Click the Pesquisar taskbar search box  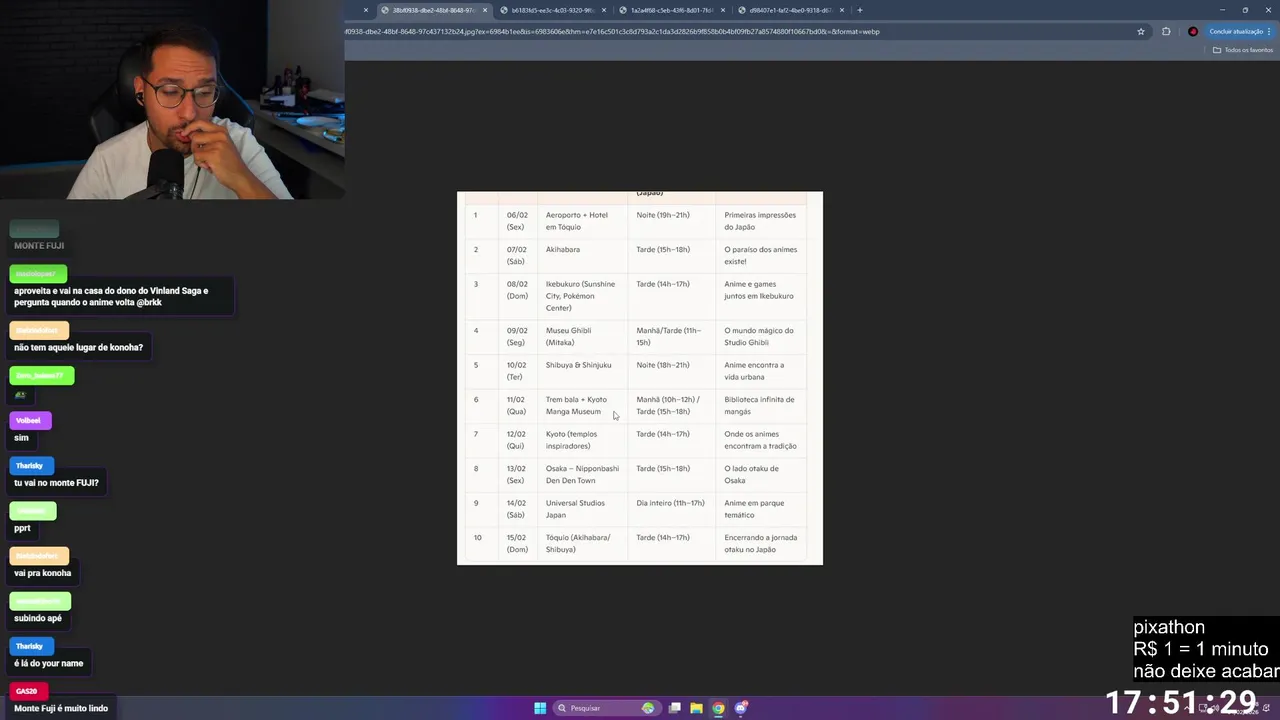[x=604, y=708]
